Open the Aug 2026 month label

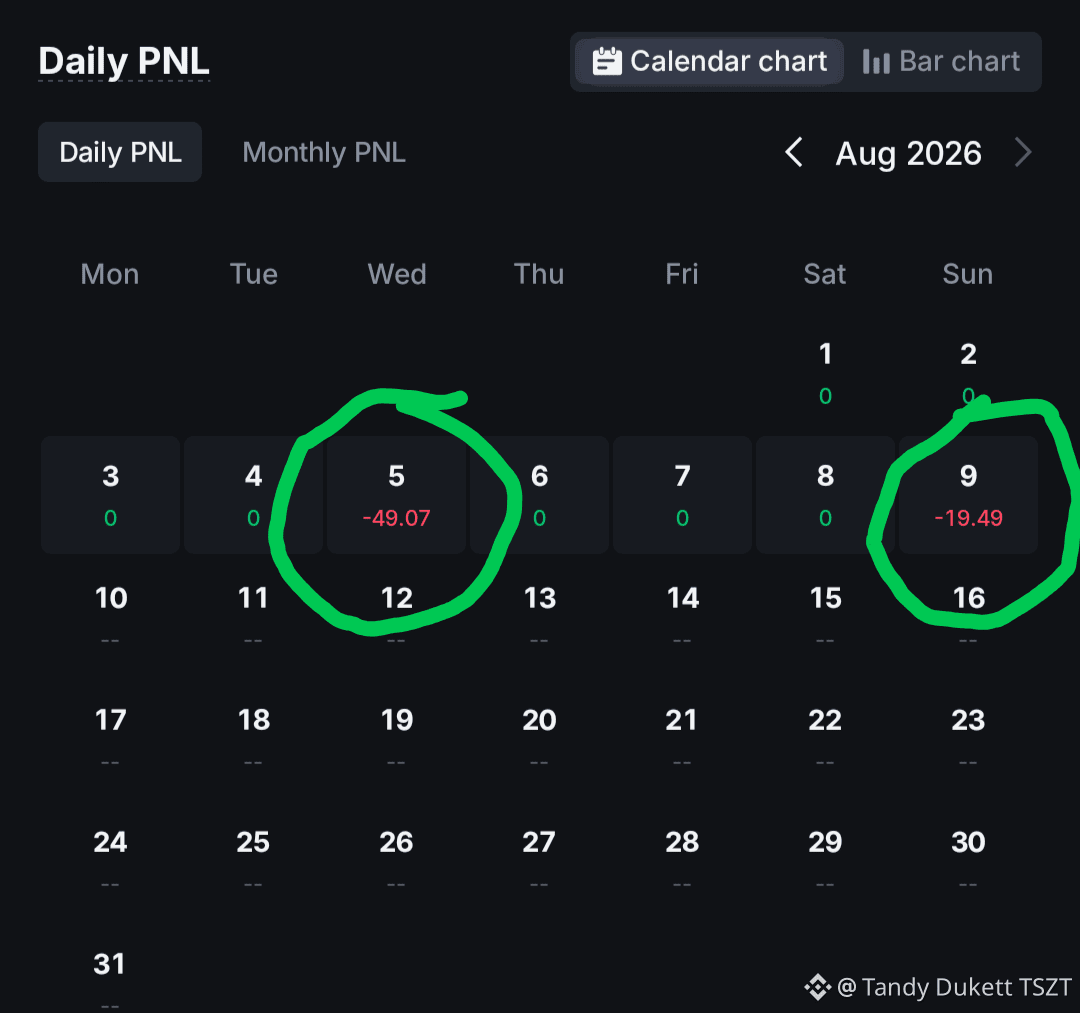(908, 153)
